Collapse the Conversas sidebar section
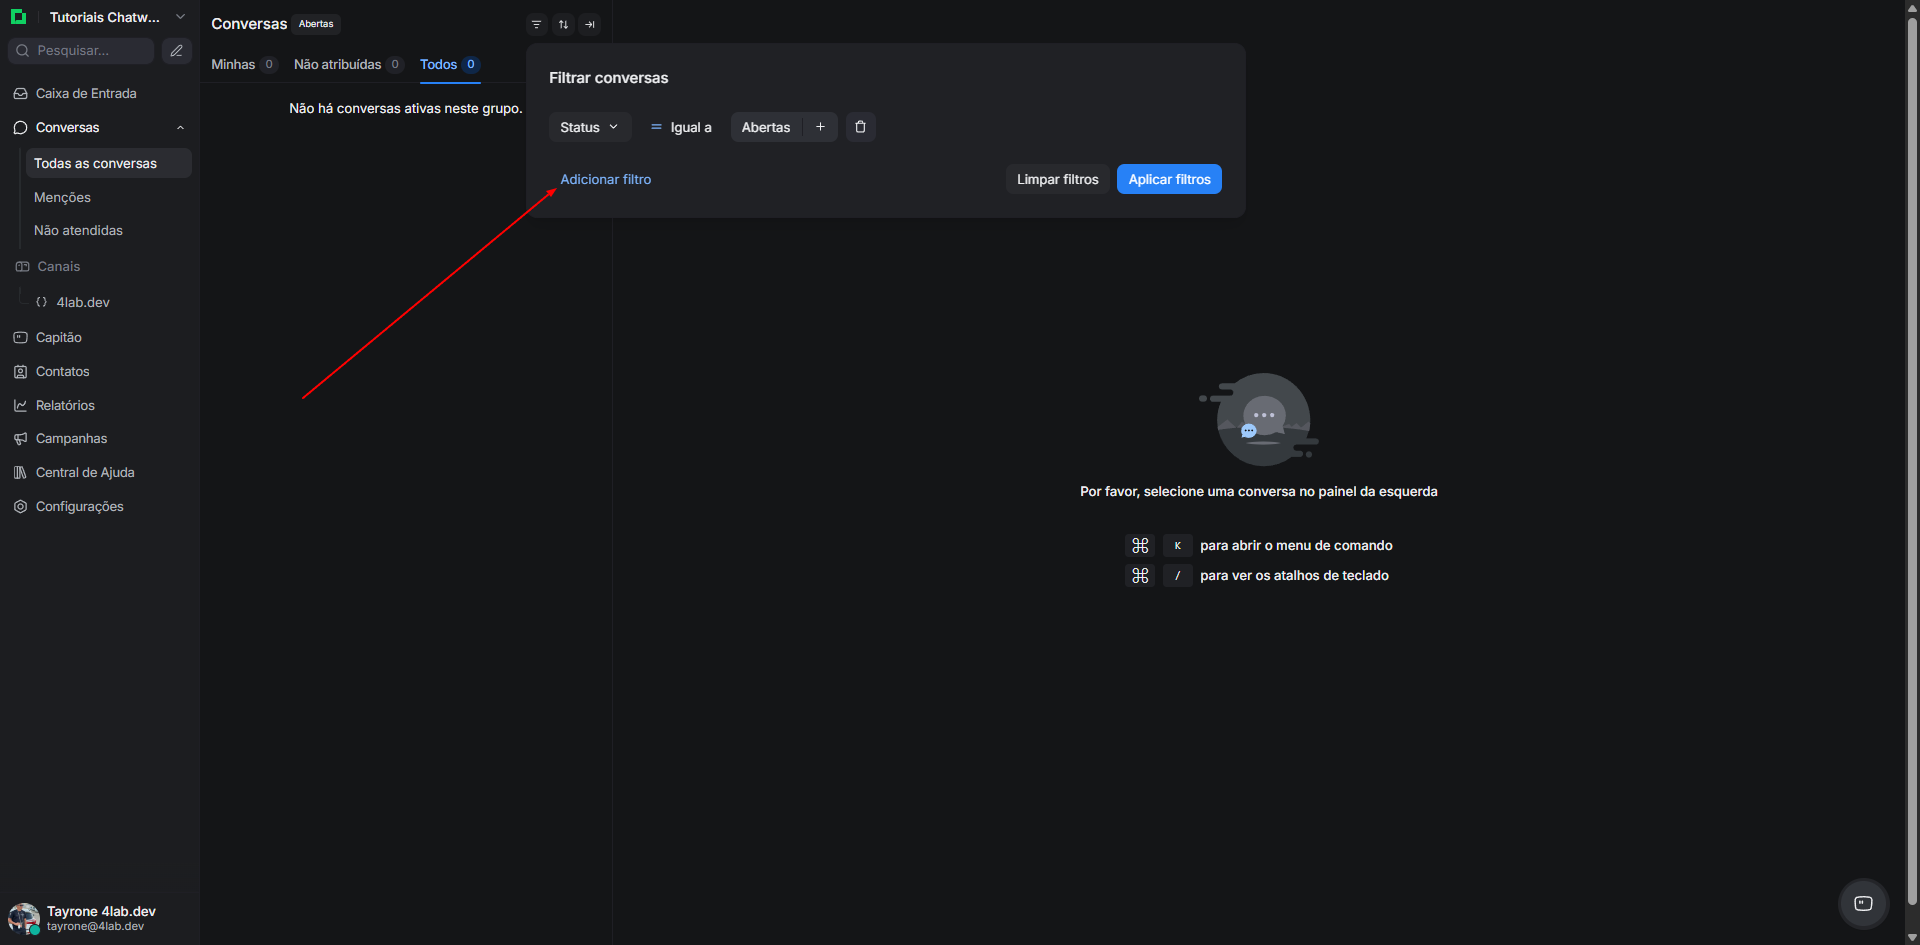This screenshot has height=945, width=1920. pyautogui.click(x=180, y=128)
